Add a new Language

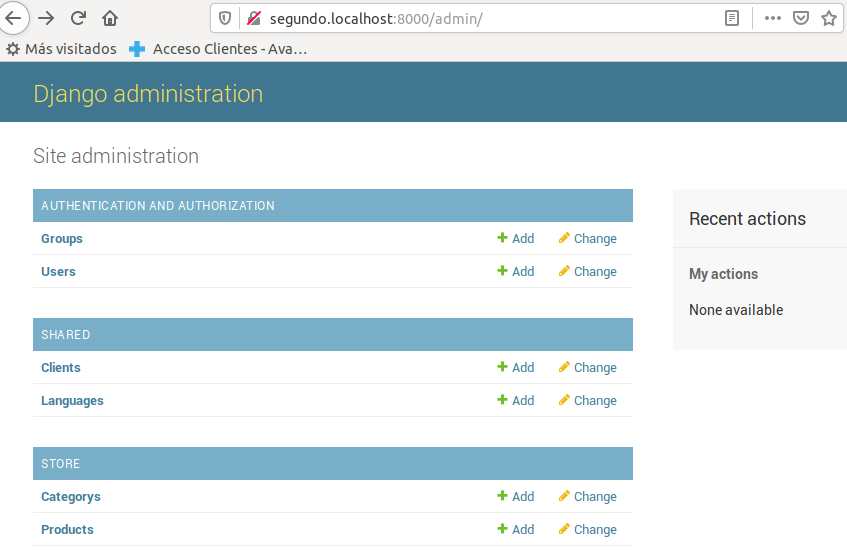click(x=516, y=401)
